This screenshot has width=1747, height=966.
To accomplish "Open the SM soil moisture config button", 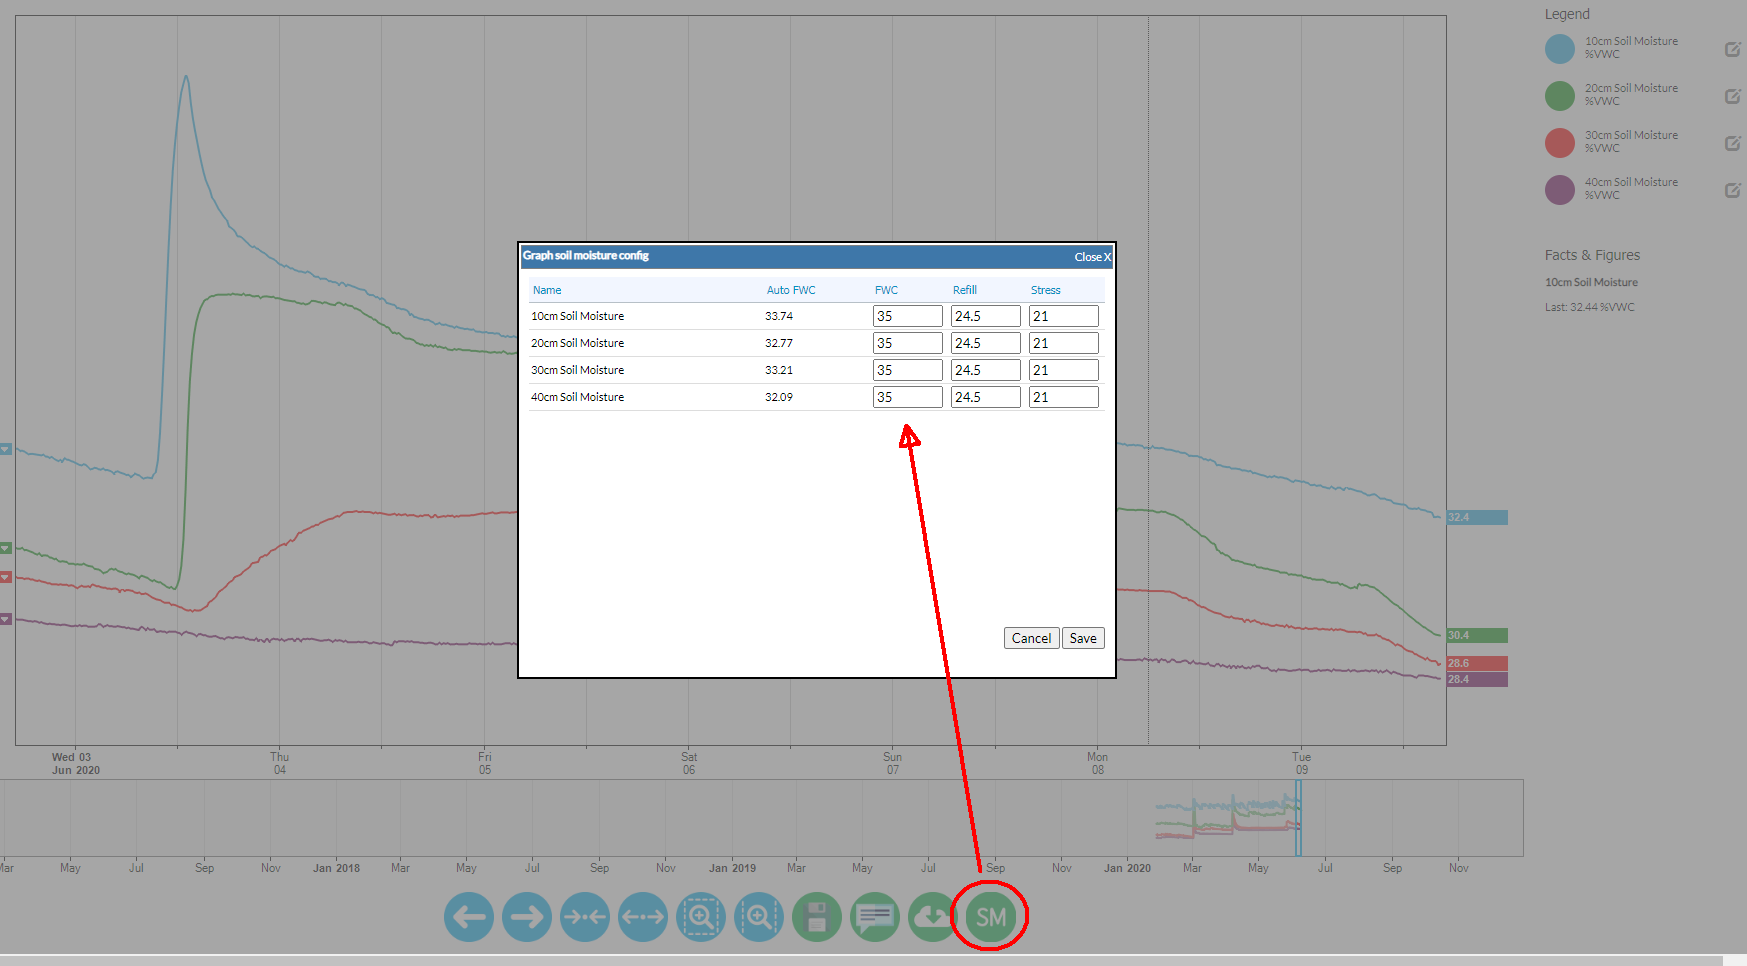I will click(990, 917).
